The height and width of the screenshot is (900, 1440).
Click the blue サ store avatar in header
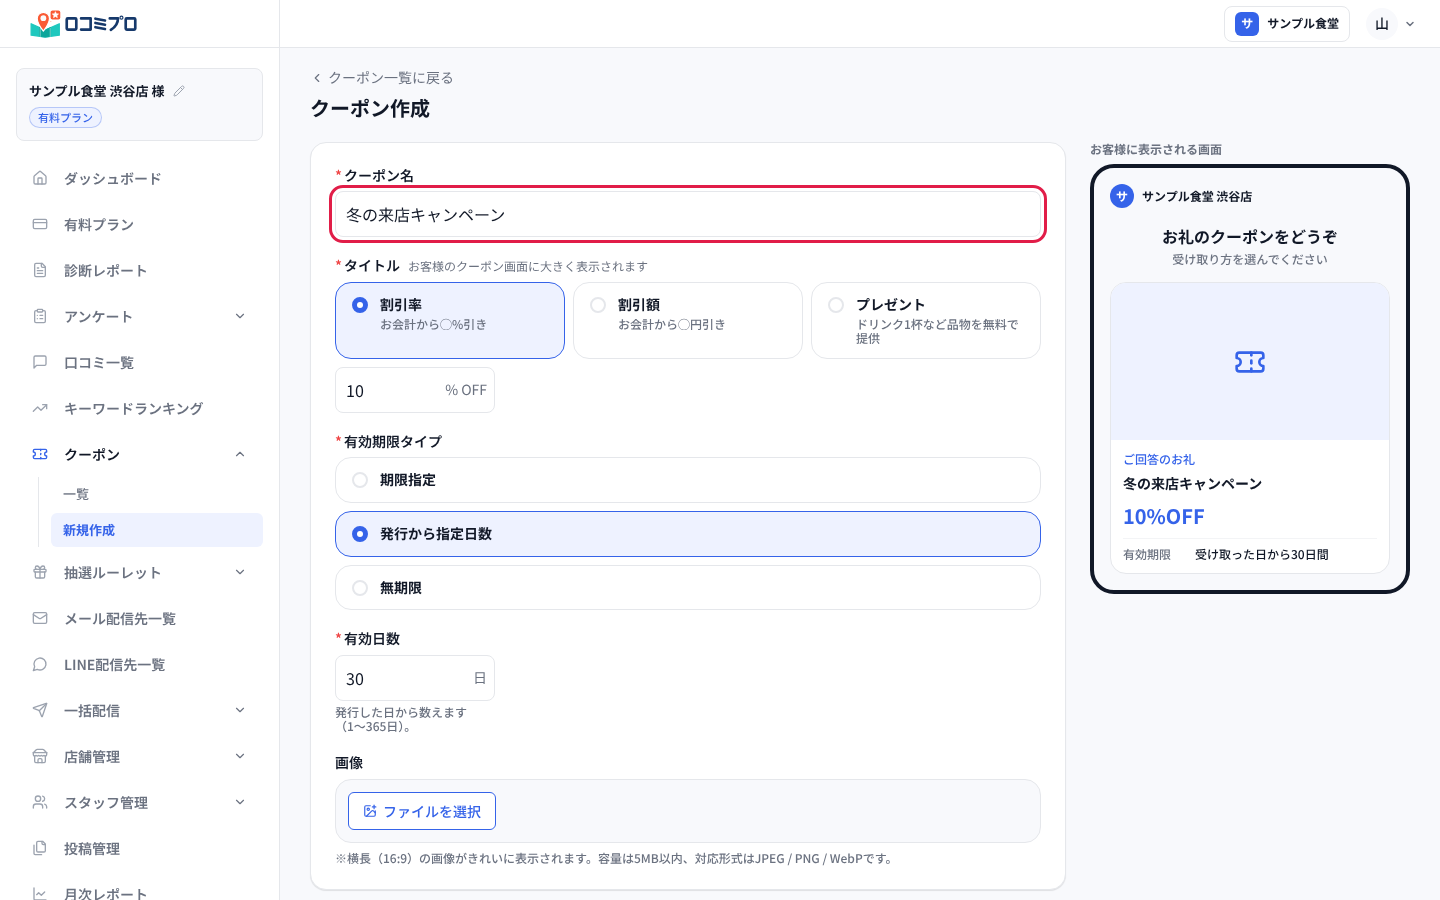tap(1247, 24)
